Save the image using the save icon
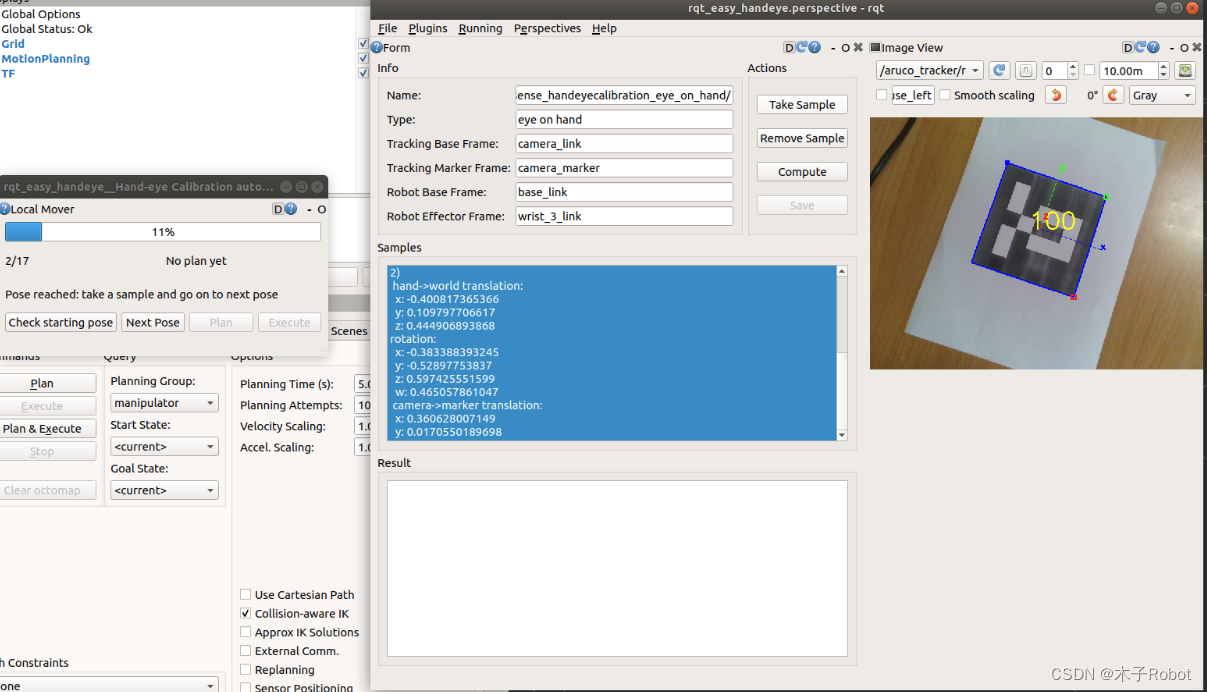Image resolution: width=1207 pixels, height=692 pixels. (x=1185, y=71)
